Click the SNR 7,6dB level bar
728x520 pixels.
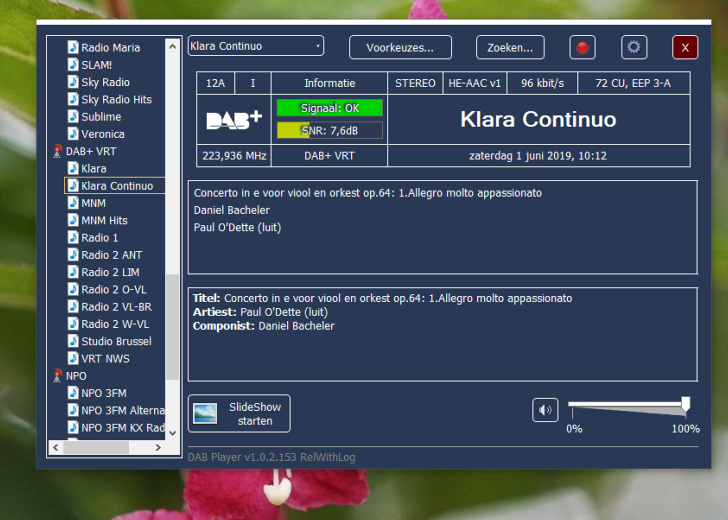click(x=330, y=130)
